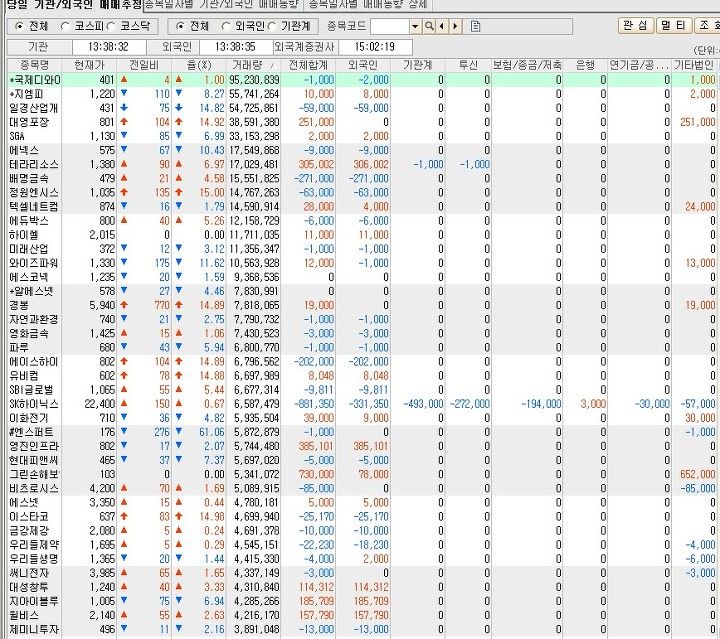Select 전체 radio in the market group
Image resolution: width=720 pixels, height=639 pixels.
click(19, 26)
